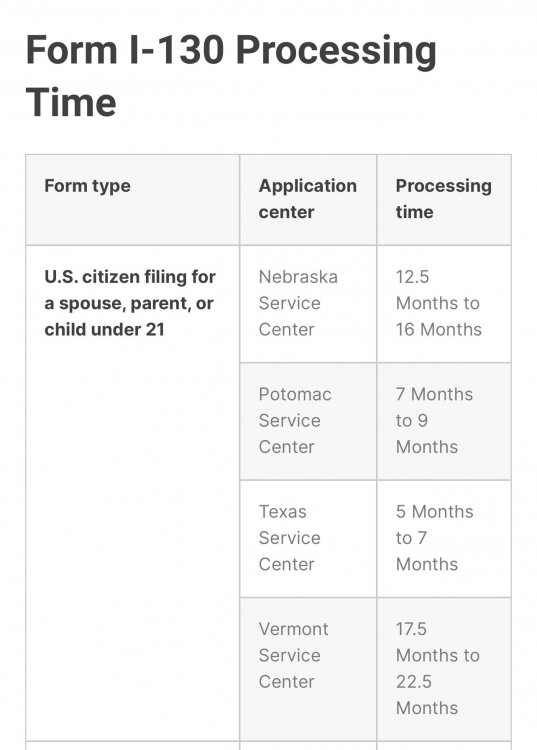The width and height of the screenshot is (537, 750).
Task: Select the Processing time column header
Action: click(444, 199)
